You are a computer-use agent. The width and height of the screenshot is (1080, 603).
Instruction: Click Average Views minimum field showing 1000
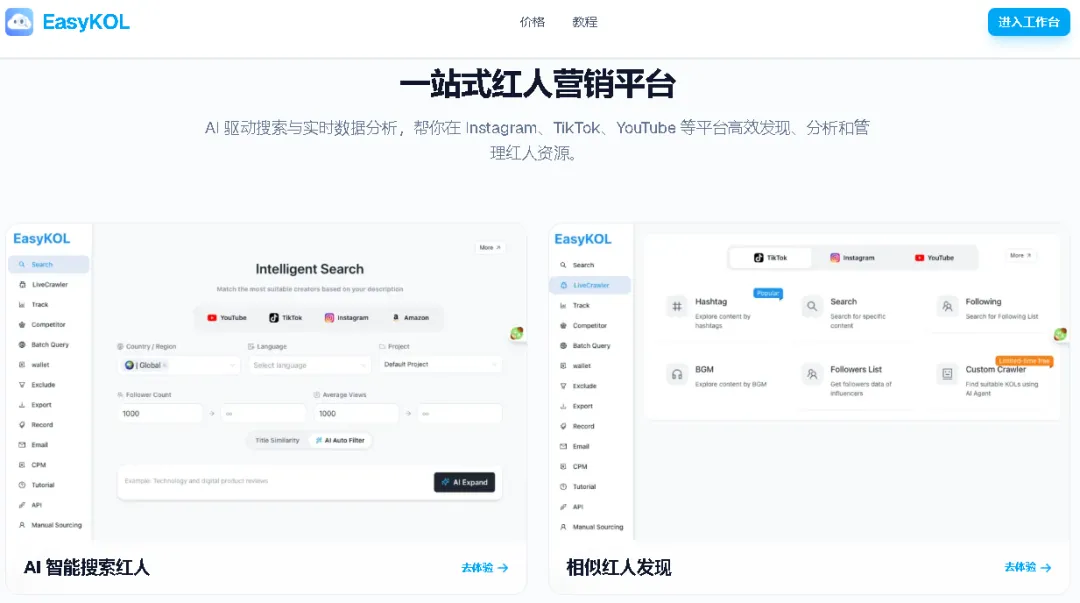(356, 413)
